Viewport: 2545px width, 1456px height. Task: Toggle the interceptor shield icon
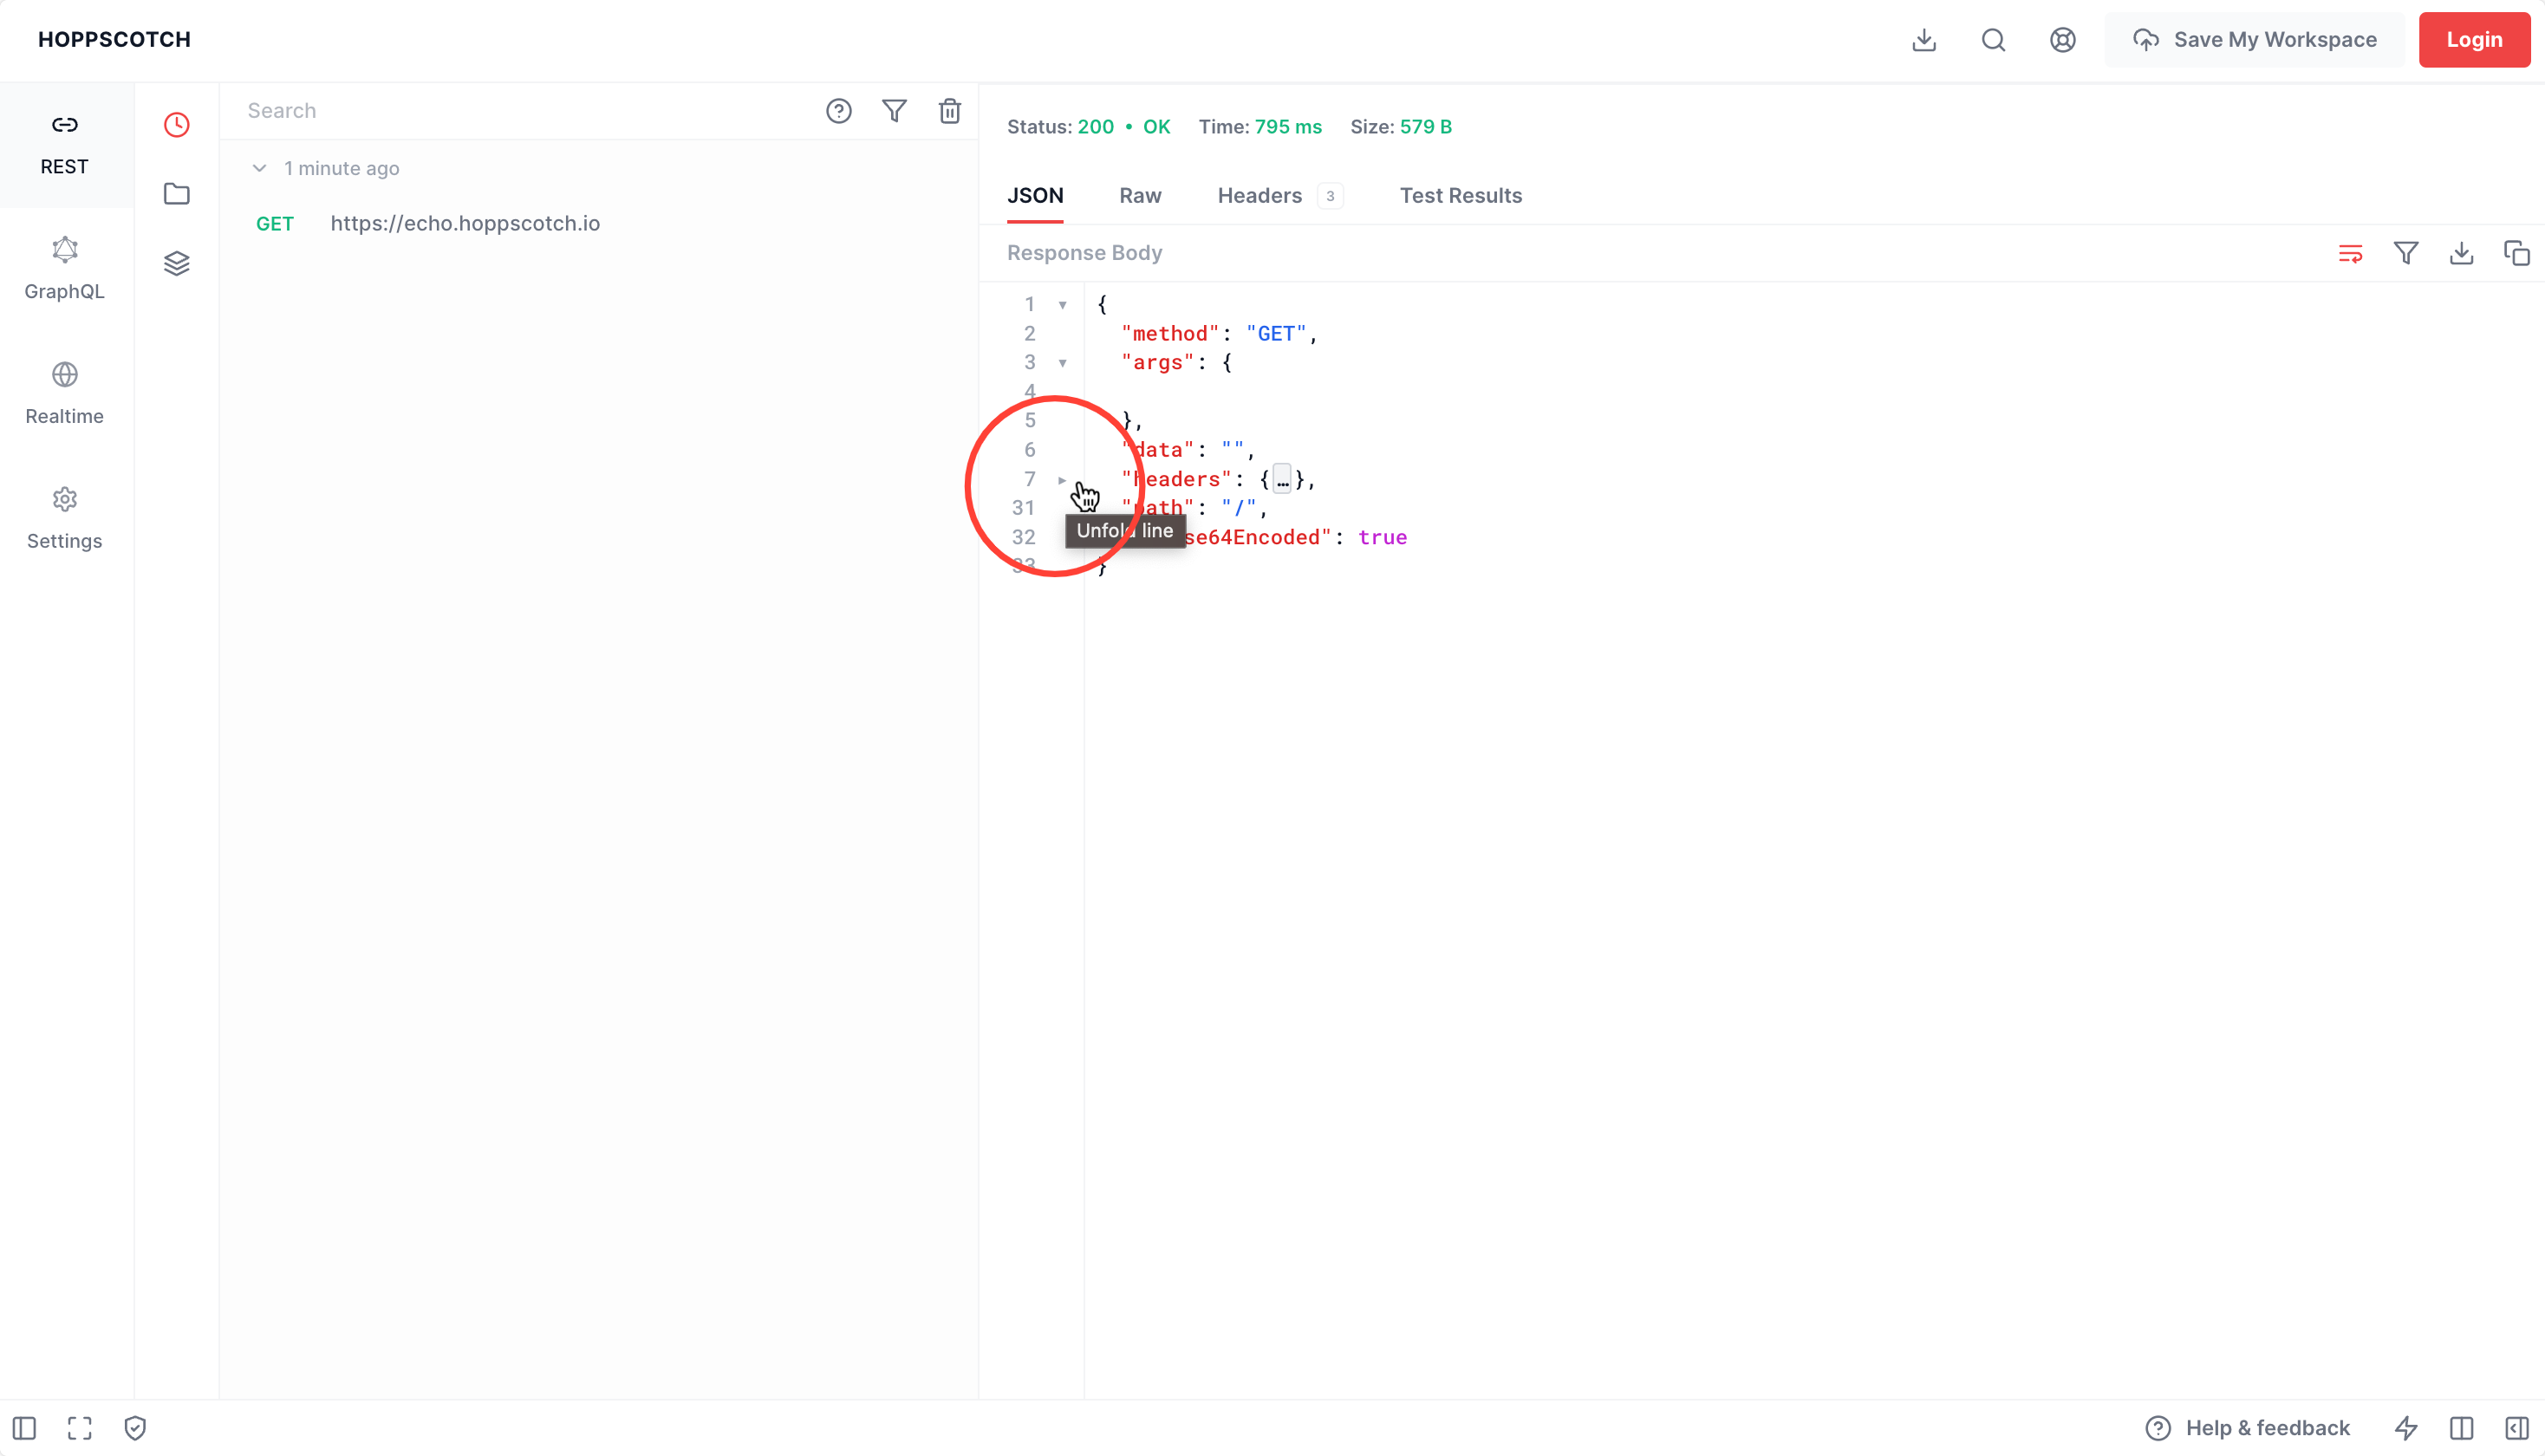coord(135,1428)
